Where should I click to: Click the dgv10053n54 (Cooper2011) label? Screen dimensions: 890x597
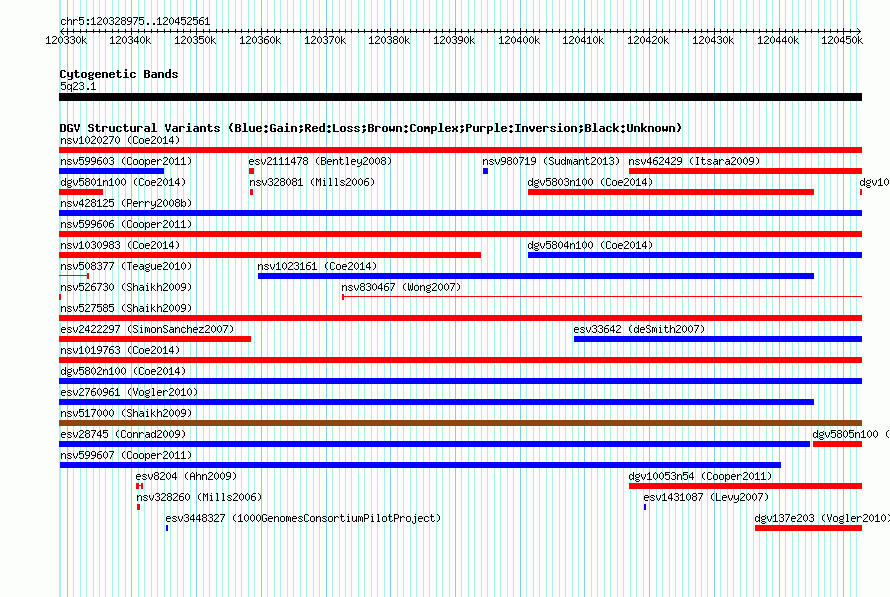700,476
